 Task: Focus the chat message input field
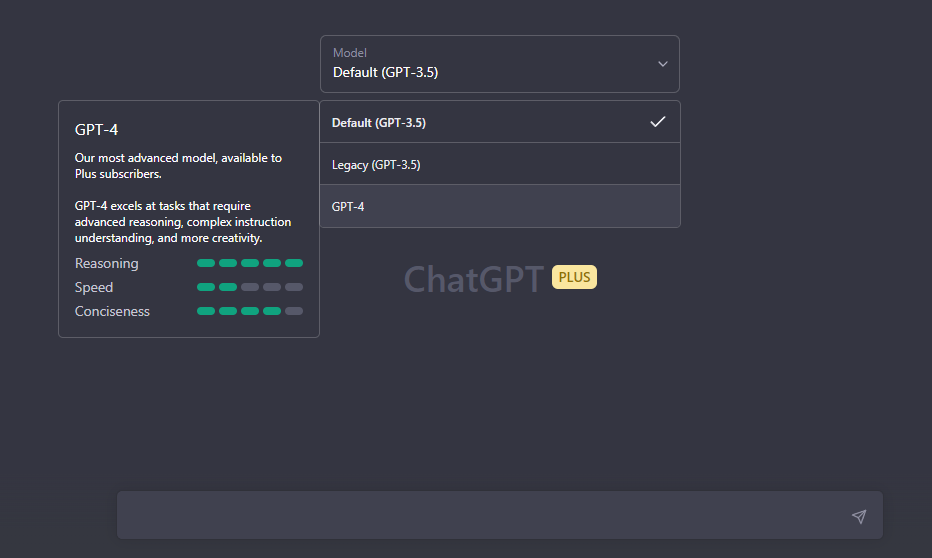tap(499, 515)
